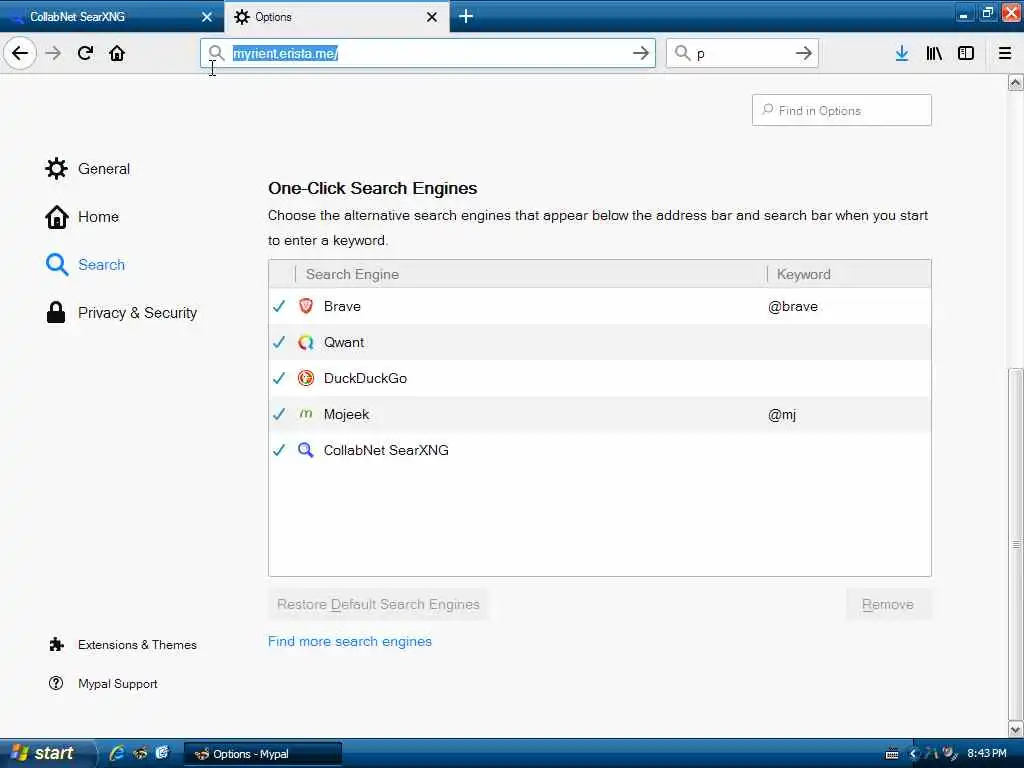
Task: Click the Mypal Support question mark icon
Action: [x=56, y=683]
